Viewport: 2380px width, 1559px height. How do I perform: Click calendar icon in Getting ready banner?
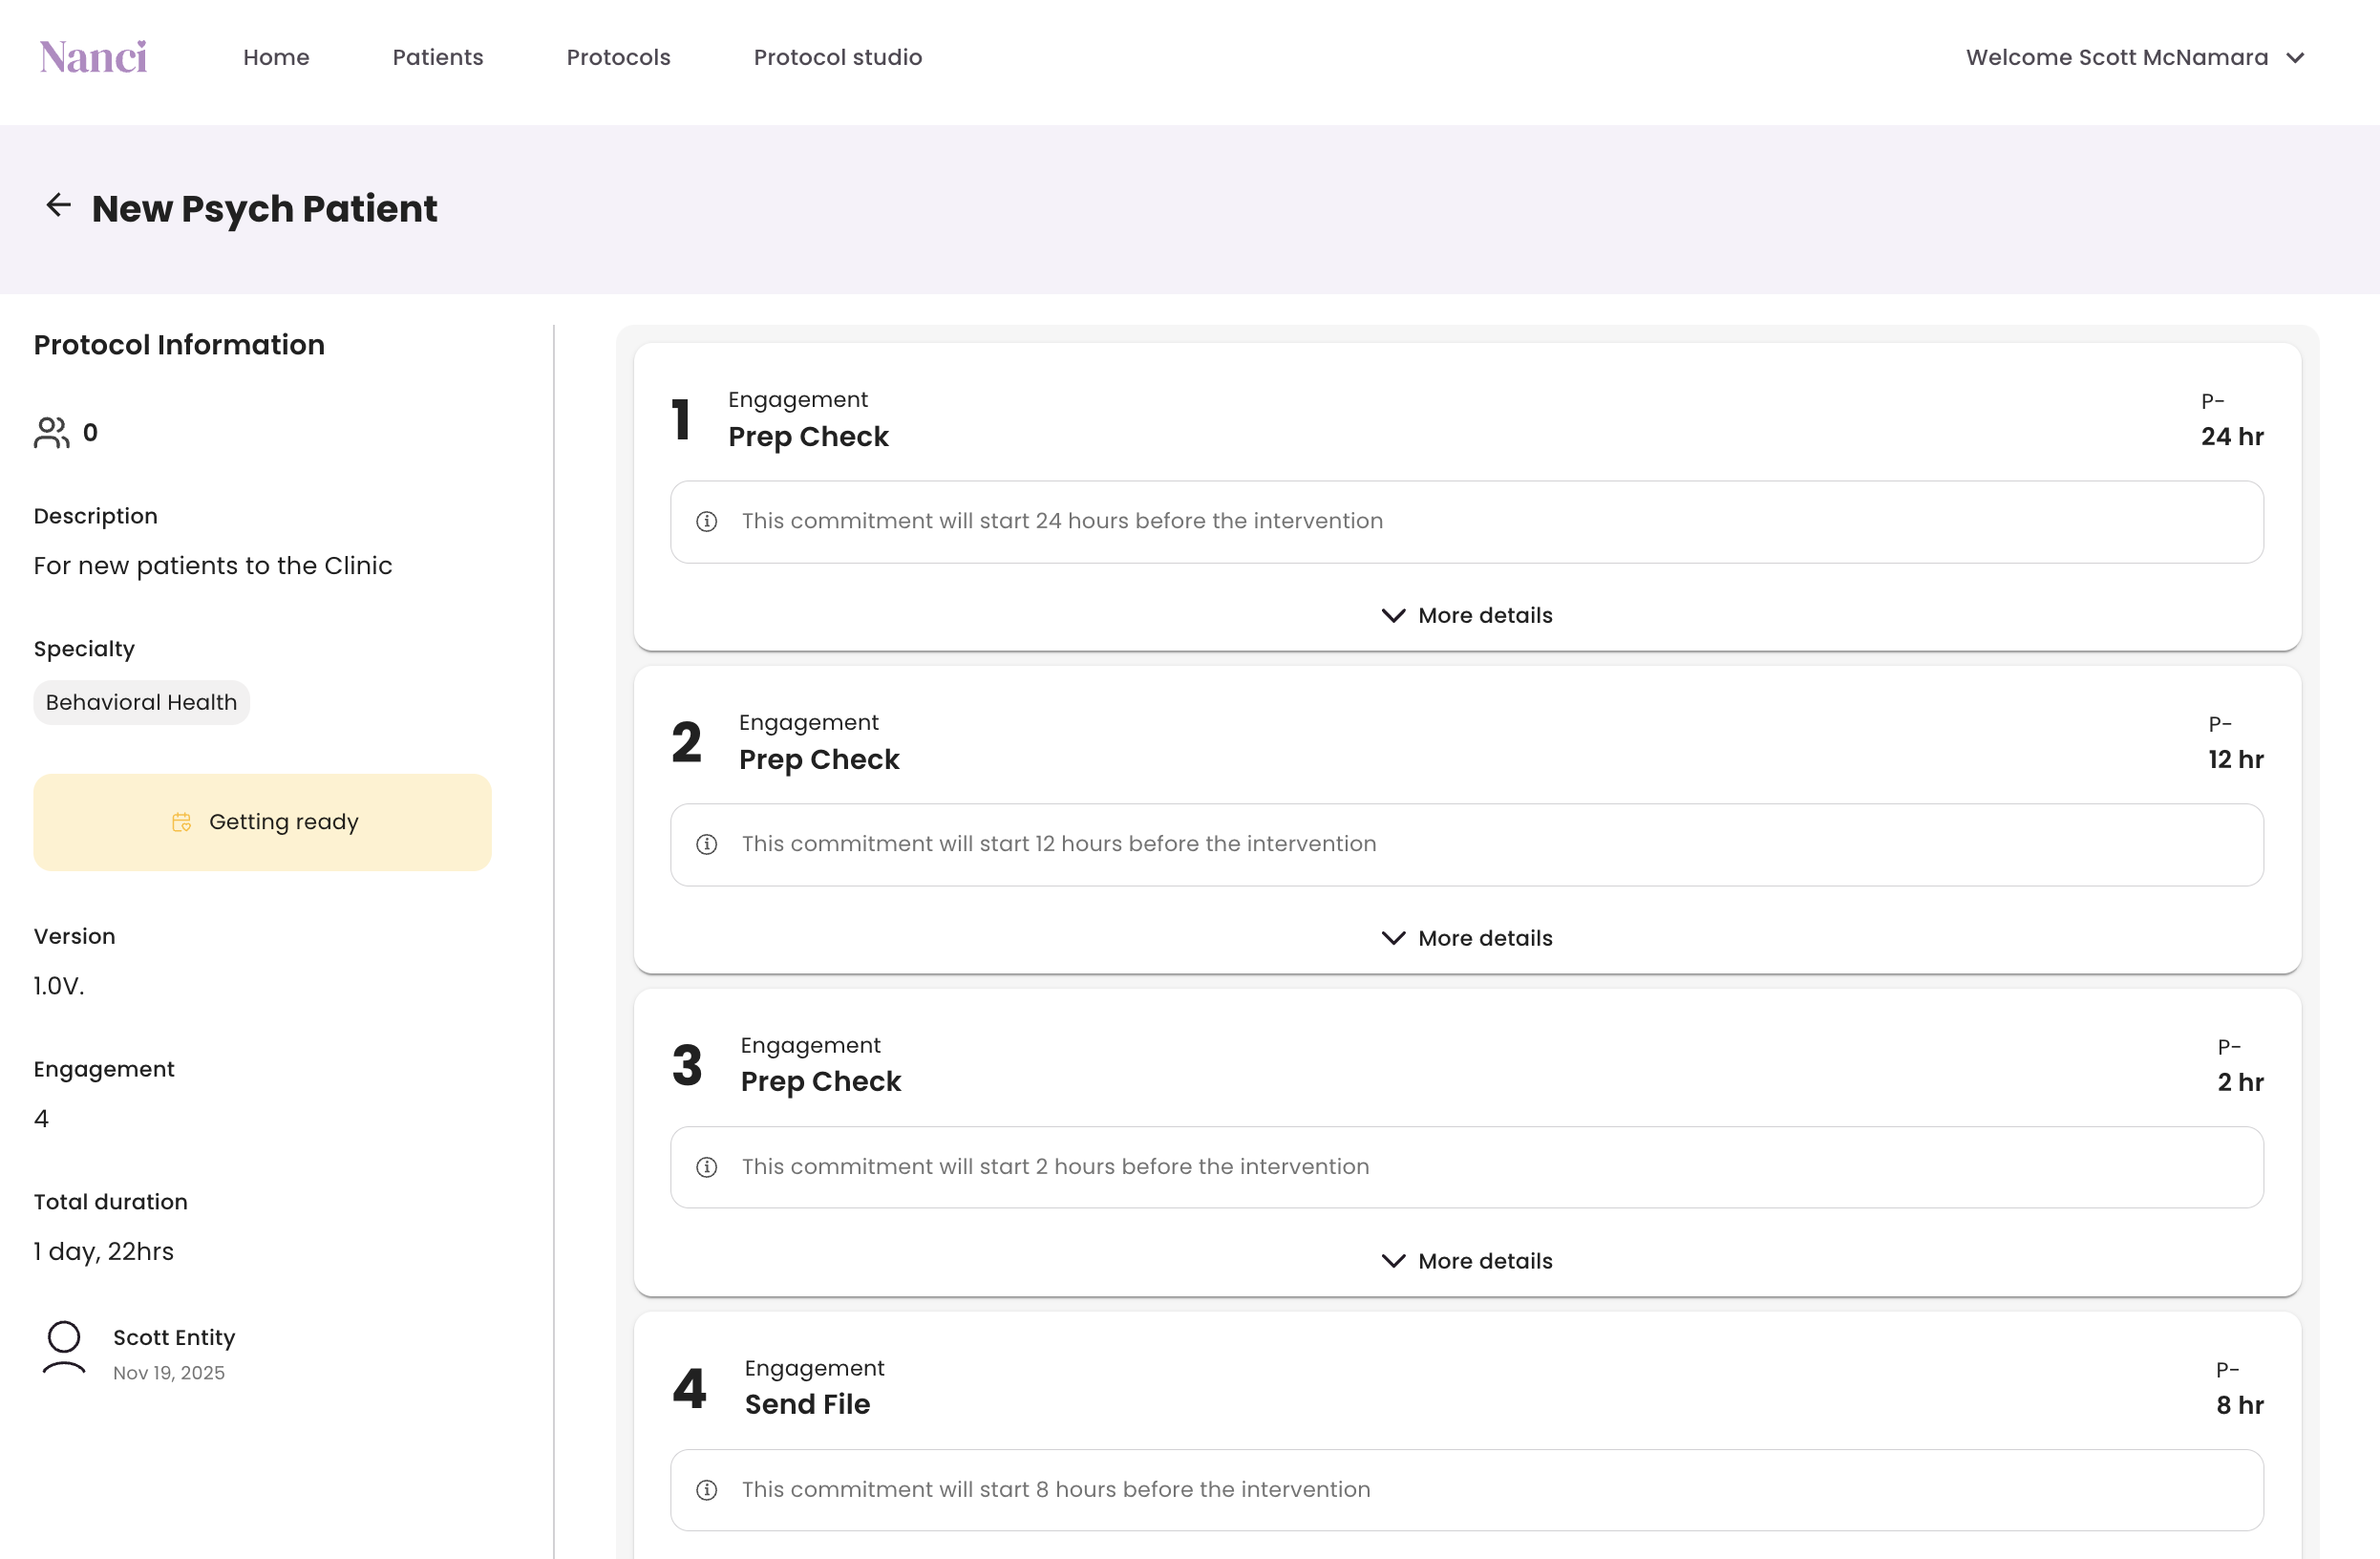click(x=181, y=822)
